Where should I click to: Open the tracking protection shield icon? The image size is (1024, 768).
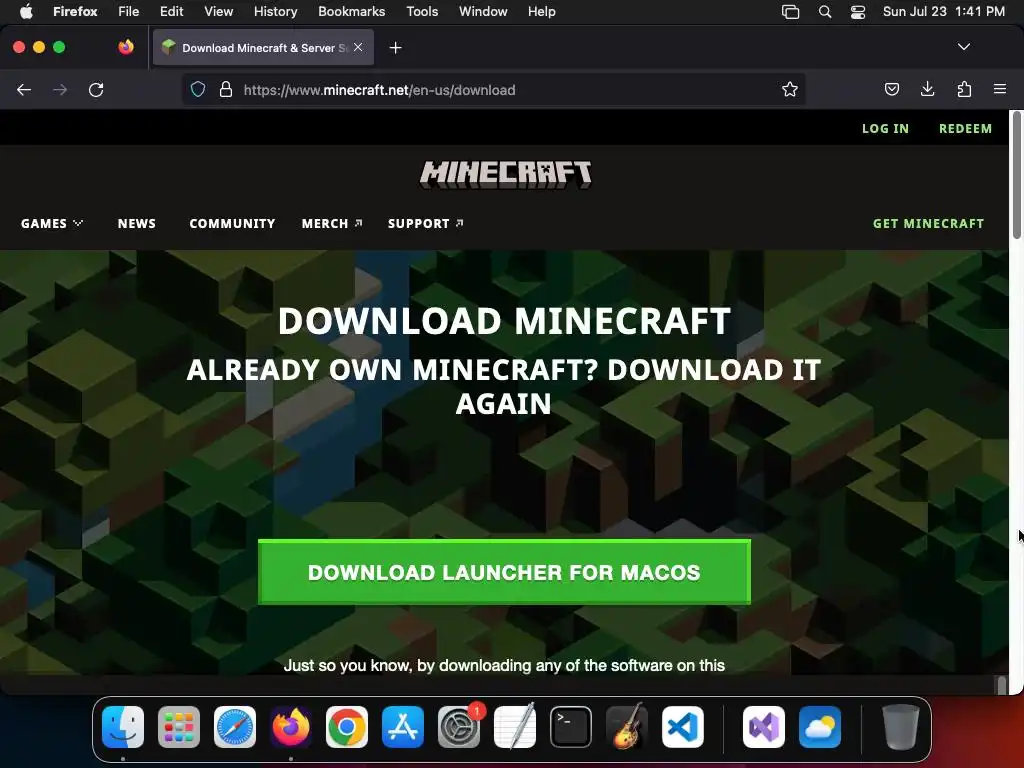pos(198,89)
